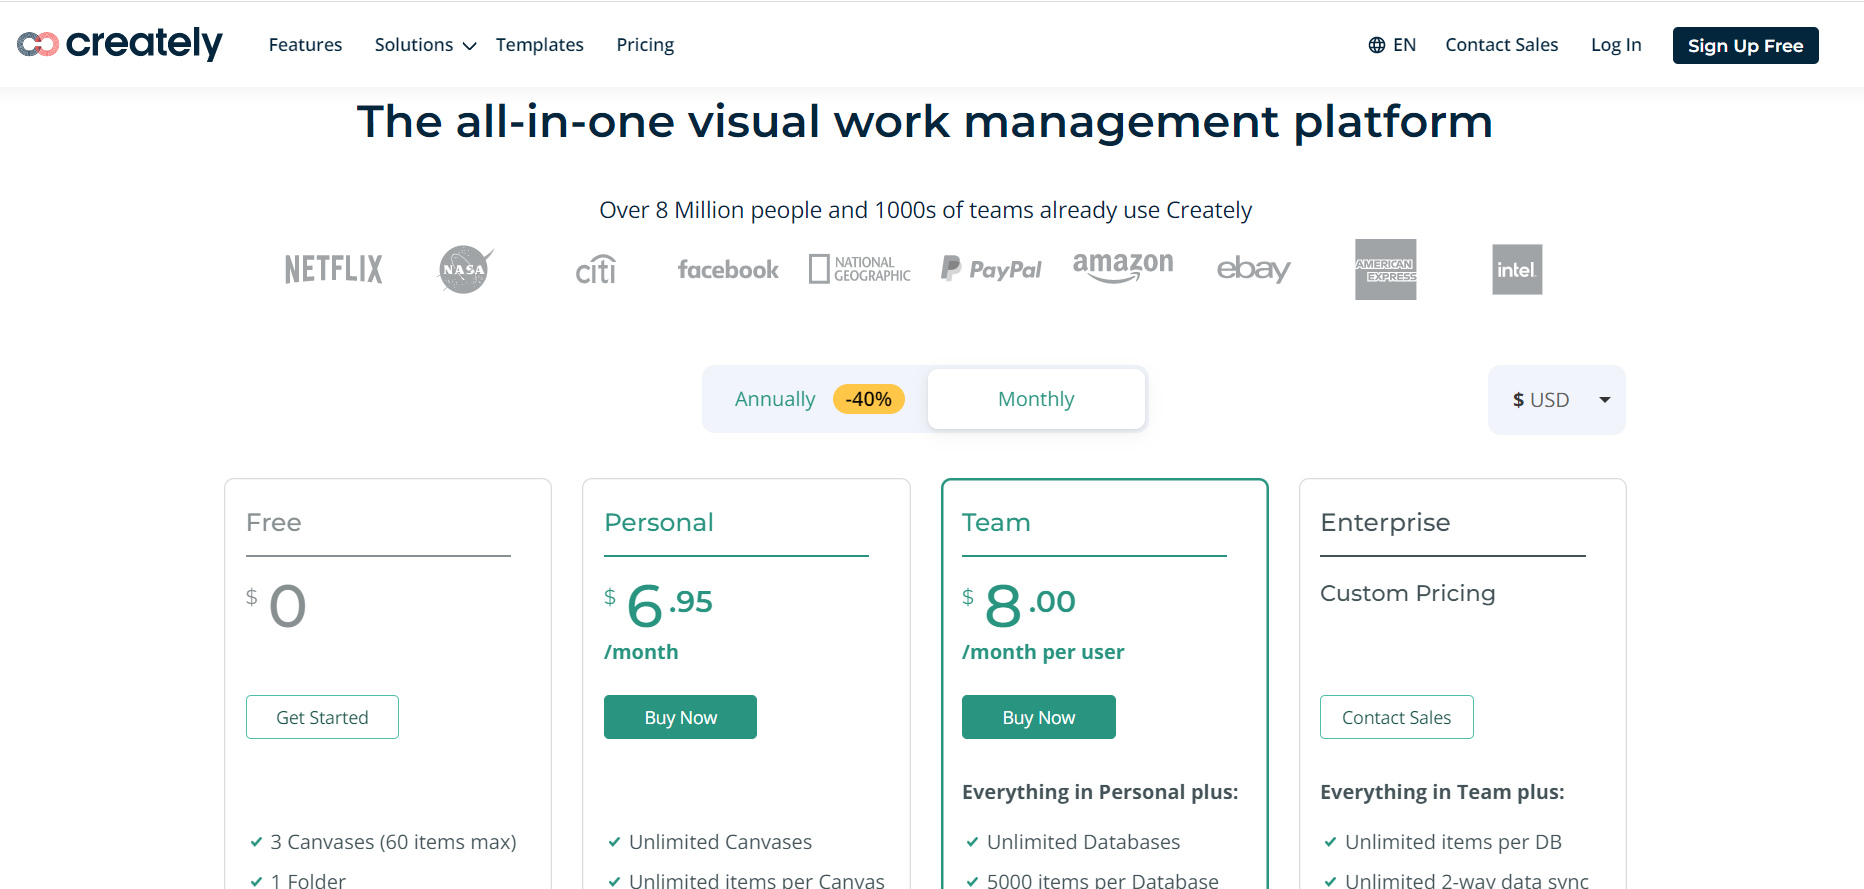Click the Netflix logo
Viewport: 1864px width, 889px height.
click(334, 269)
